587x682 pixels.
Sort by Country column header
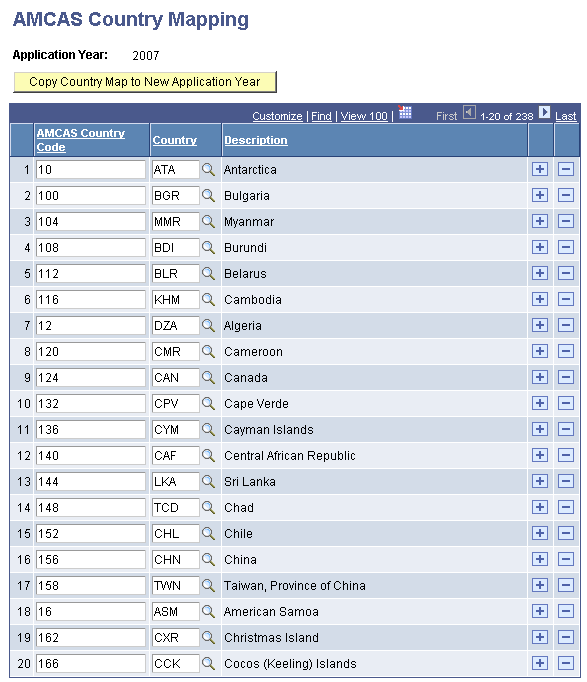(x=175, y=140)
